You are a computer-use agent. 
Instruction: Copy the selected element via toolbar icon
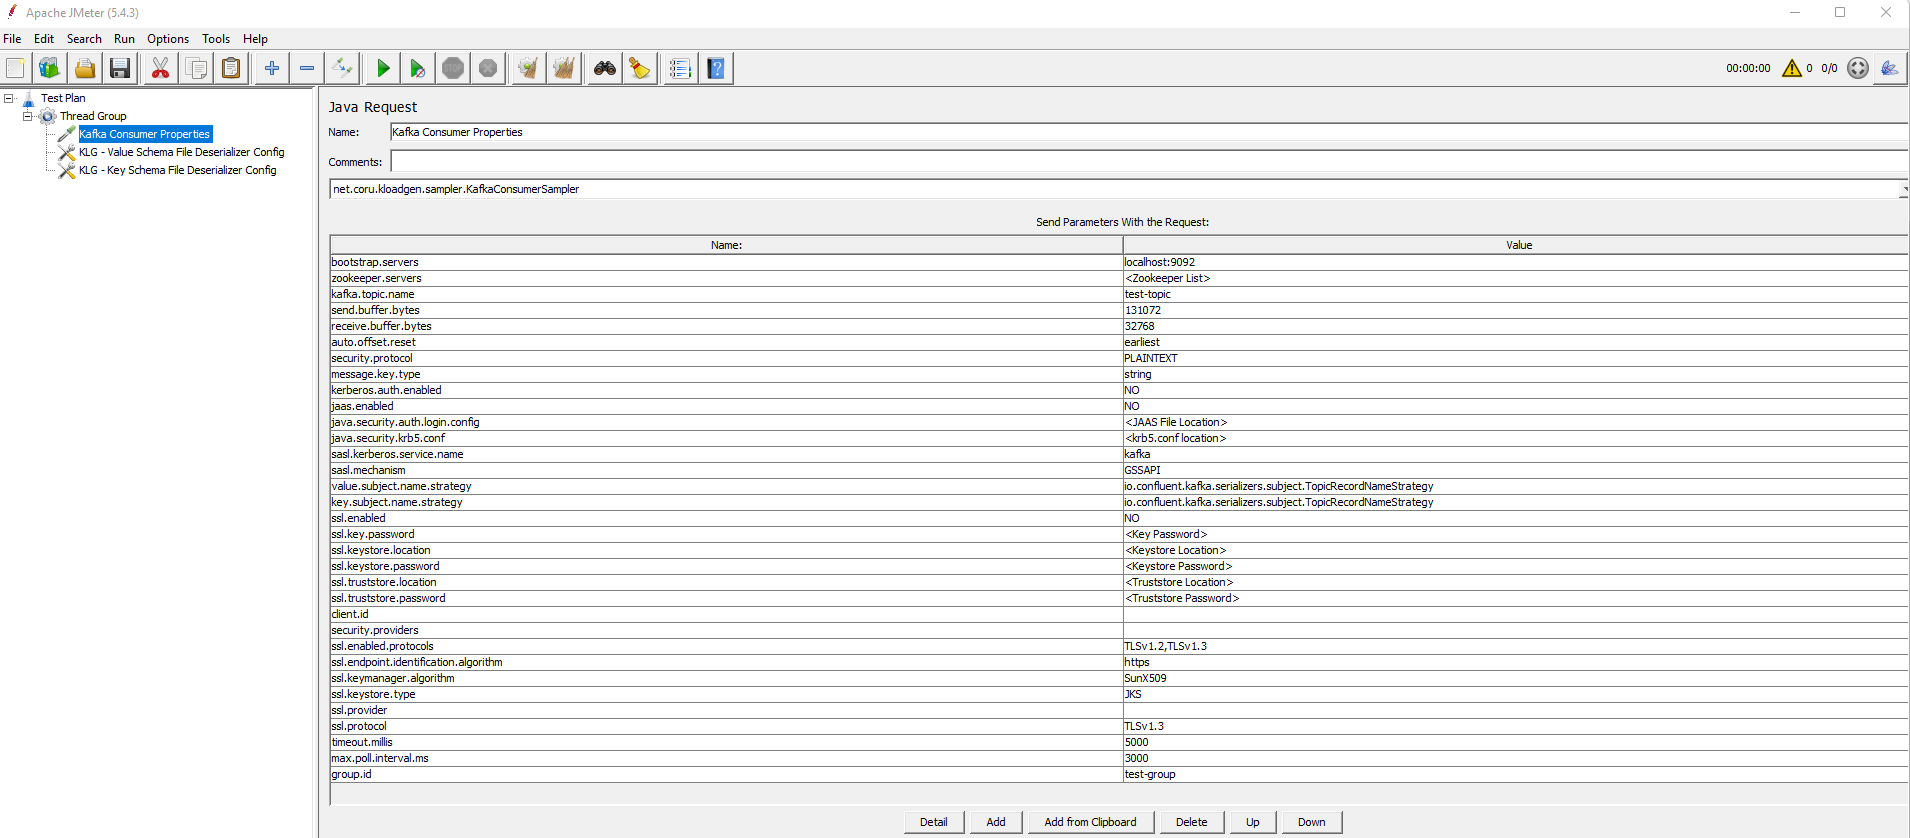click(196, 68)
